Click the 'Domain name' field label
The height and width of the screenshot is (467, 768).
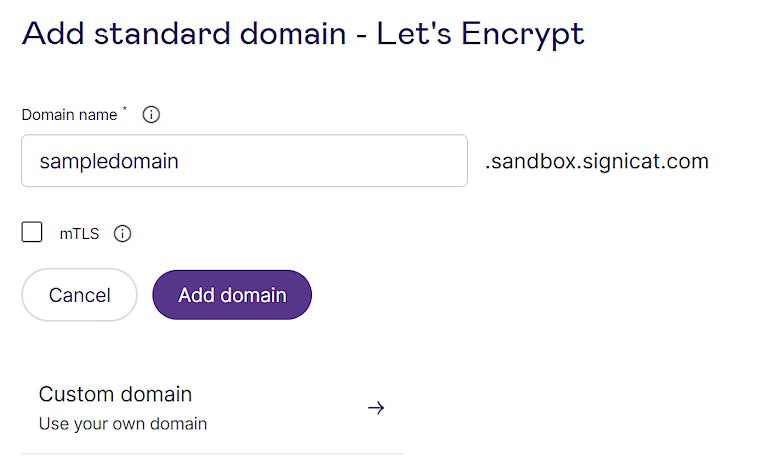pos(69,114)
